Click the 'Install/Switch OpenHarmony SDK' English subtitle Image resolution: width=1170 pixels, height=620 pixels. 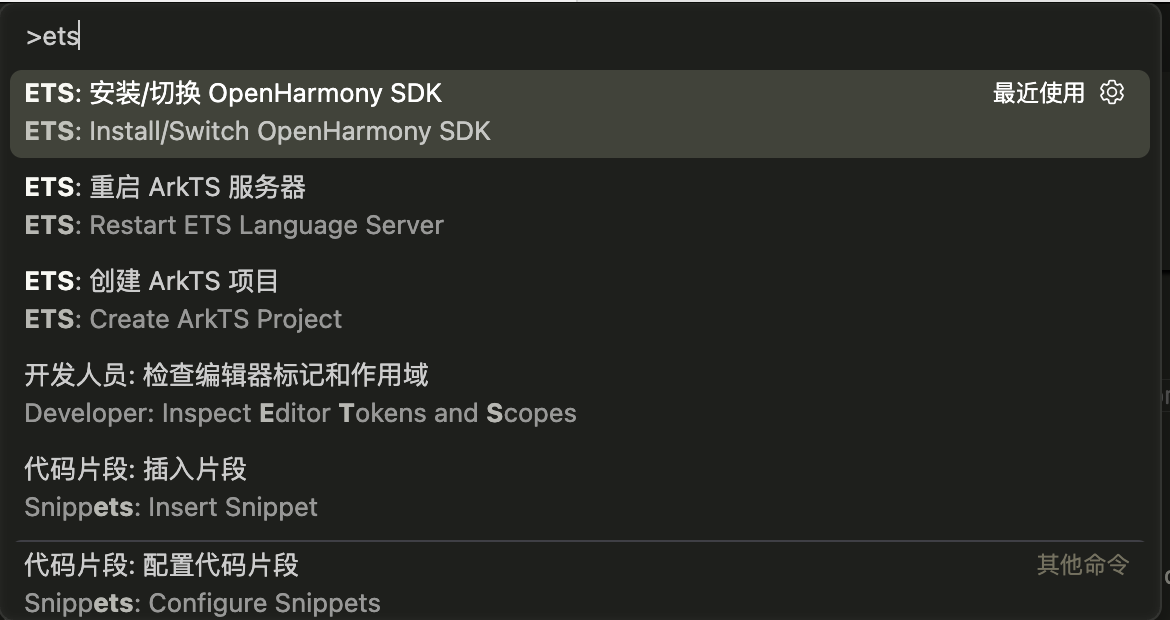289,131
